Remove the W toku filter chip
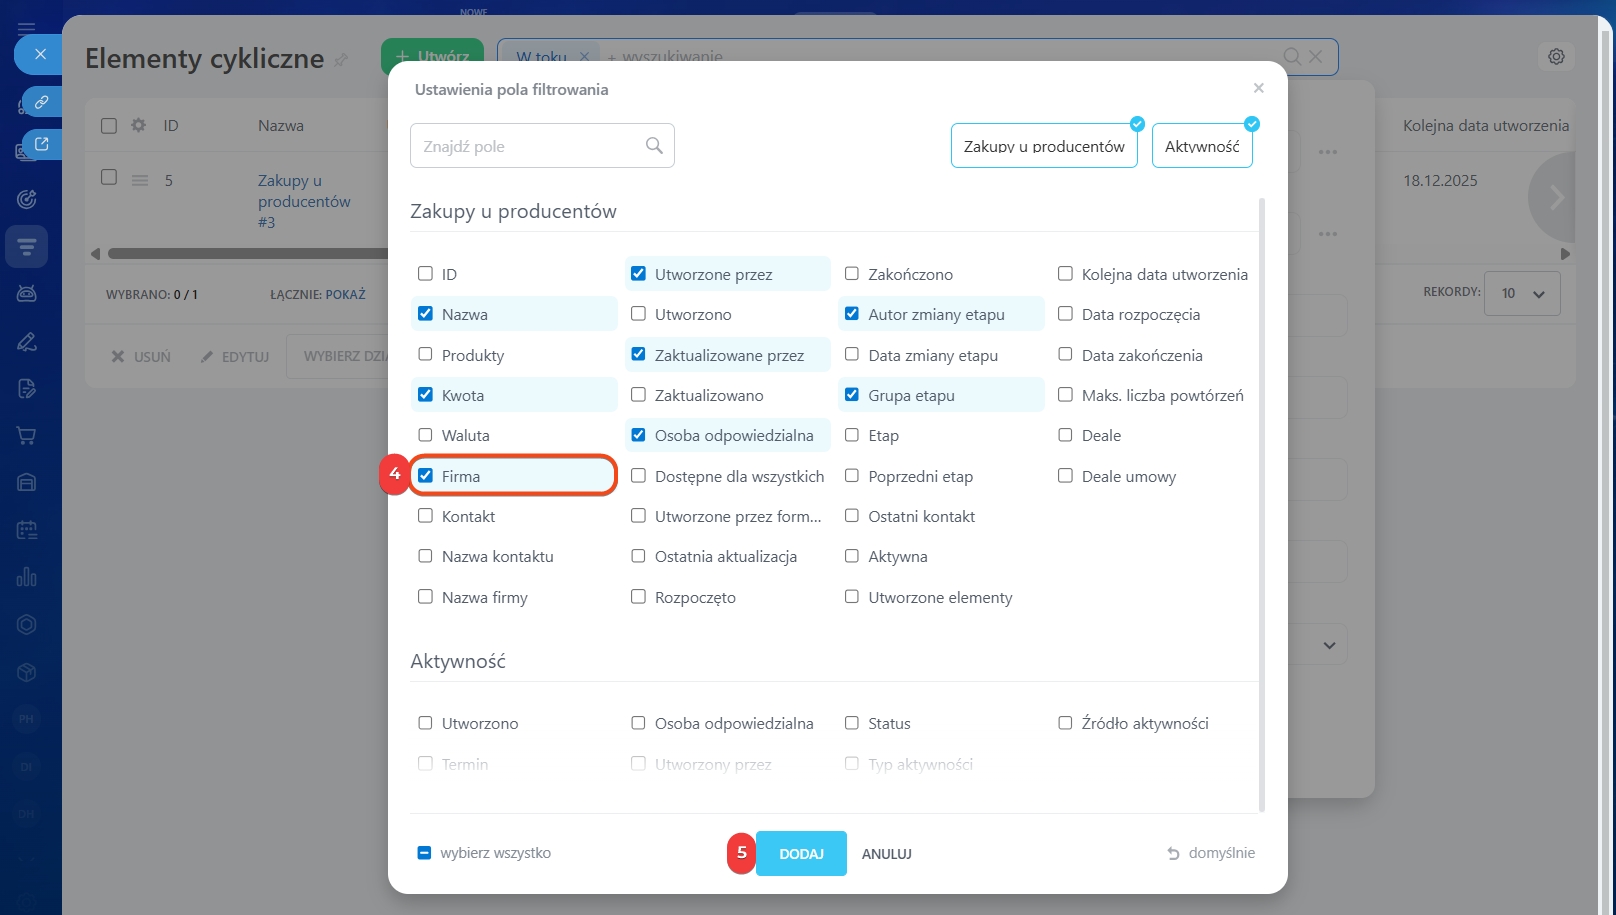The width and height of the screenshot is (1616, 915). click(x=584, y=57)
